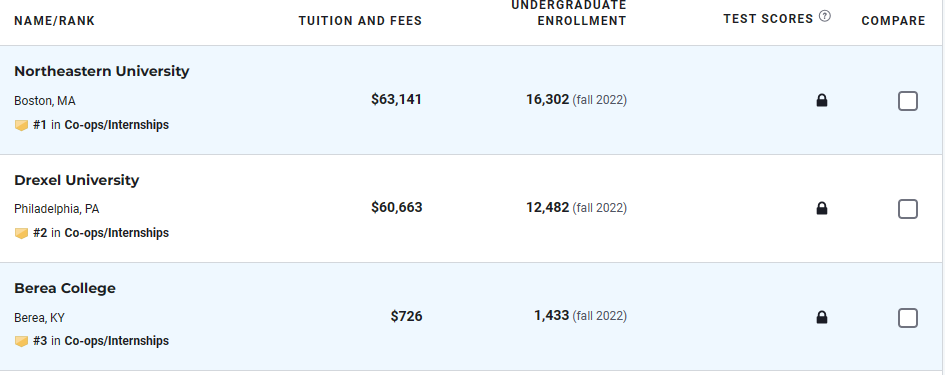
Task: Click the Undergraduate Enrollment column header
Action: tap(569, 13)
